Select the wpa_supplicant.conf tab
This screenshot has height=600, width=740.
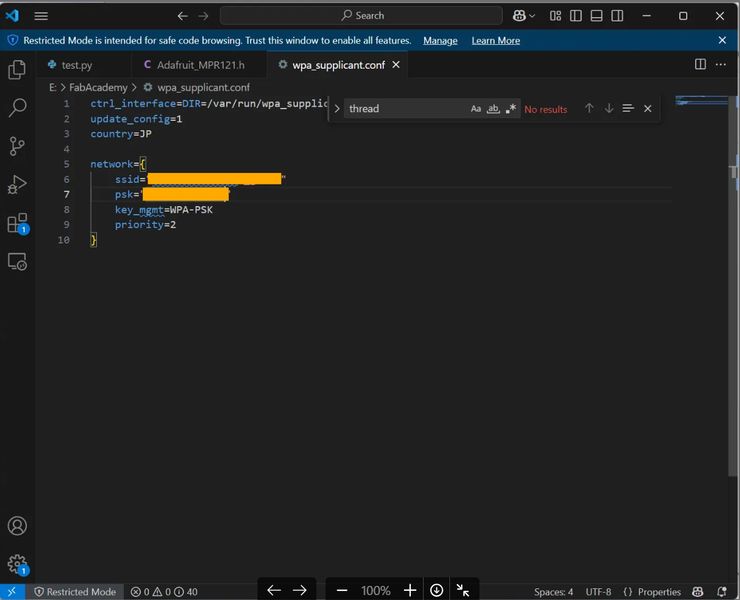pyautogui.click(x=337, y=65)
